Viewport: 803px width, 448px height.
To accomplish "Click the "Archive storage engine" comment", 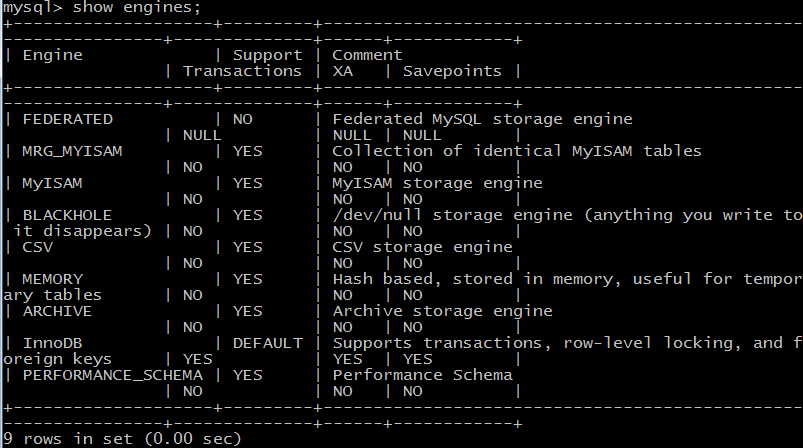I will [442, 311].
